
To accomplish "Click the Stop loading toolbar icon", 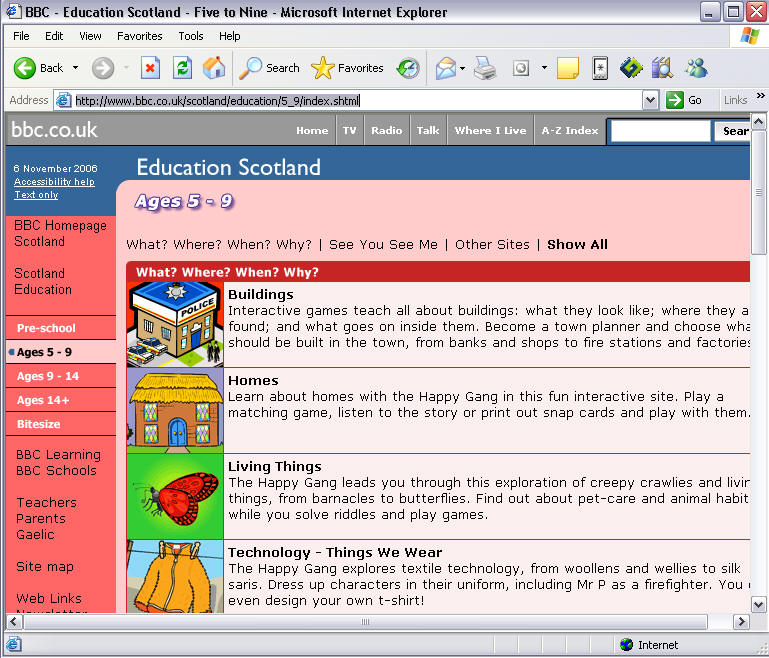I will [150, 68].
